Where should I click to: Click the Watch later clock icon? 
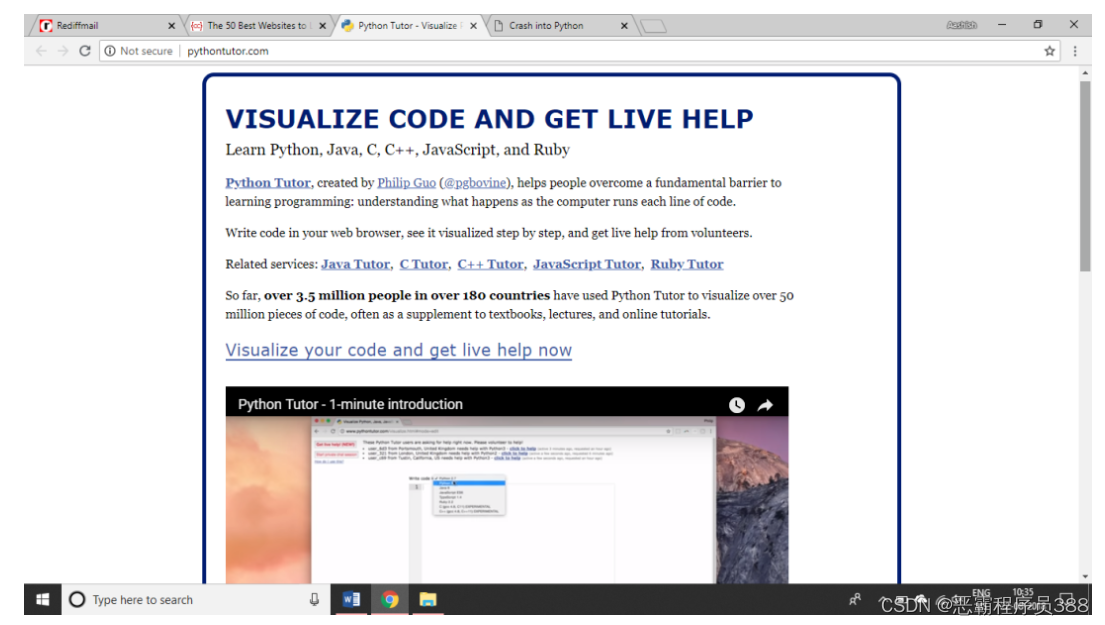click(x=736, y=405)
